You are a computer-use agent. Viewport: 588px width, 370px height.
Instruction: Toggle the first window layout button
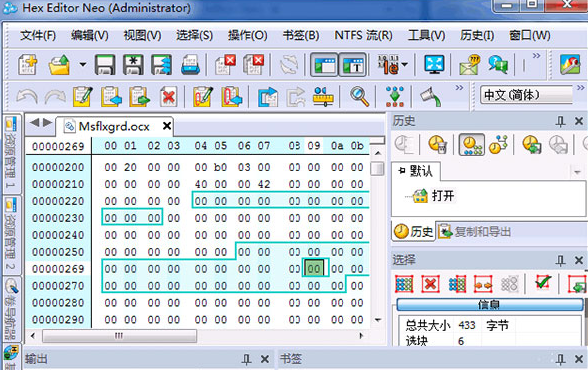(324, 64)
